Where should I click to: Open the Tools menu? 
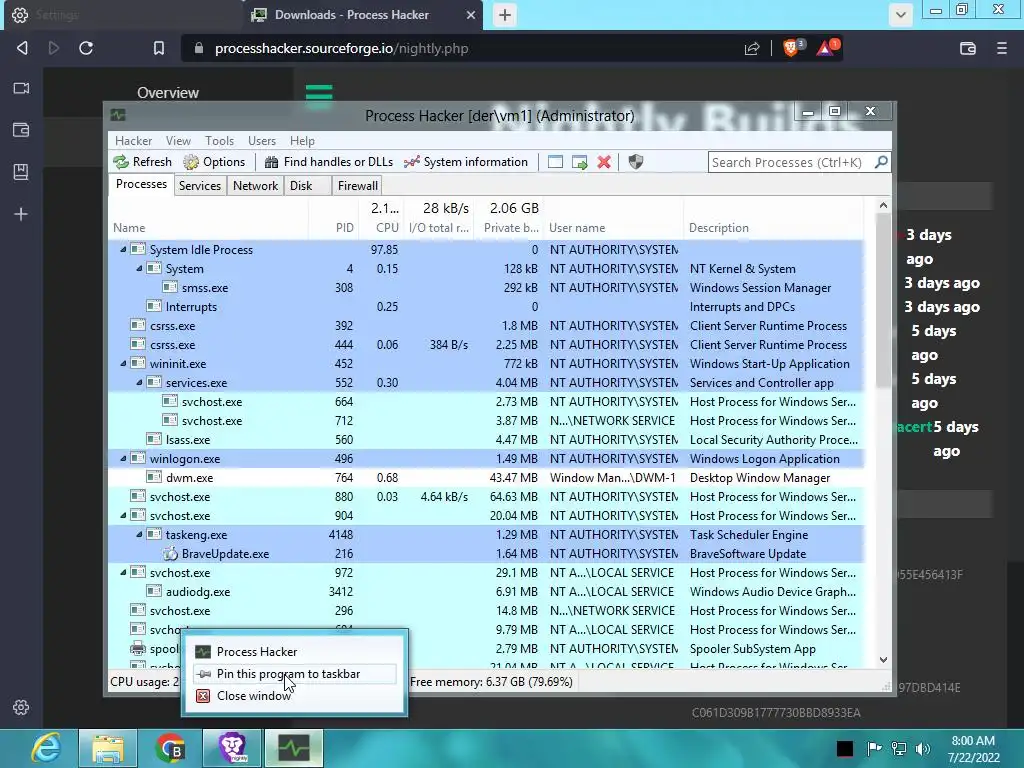point(219,140)
